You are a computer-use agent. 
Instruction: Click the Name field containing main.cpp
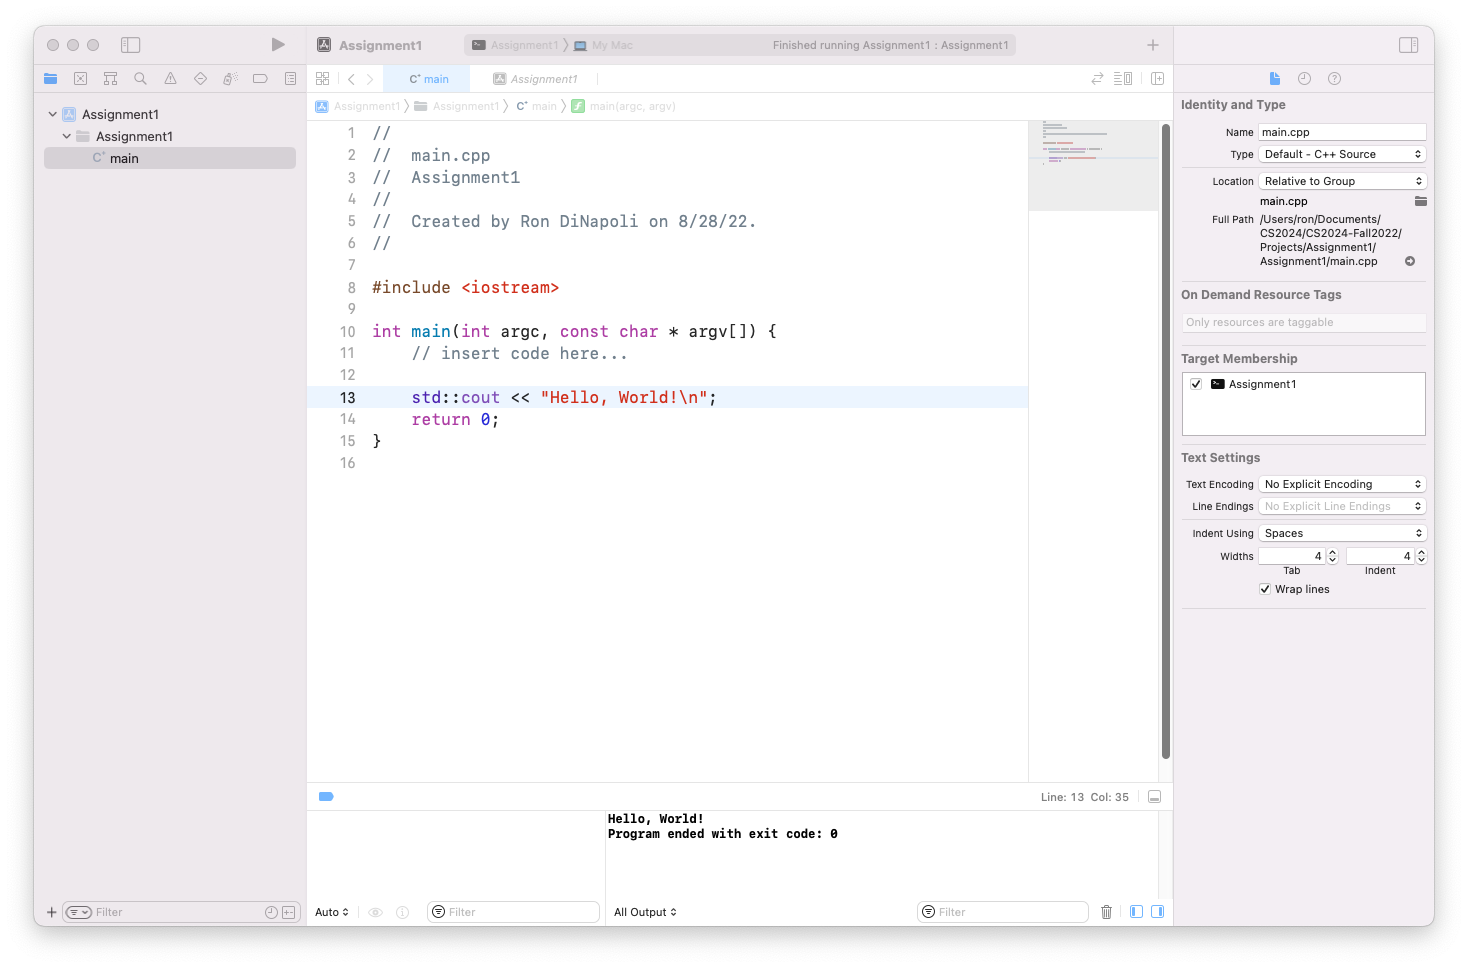pos(1341,132)
